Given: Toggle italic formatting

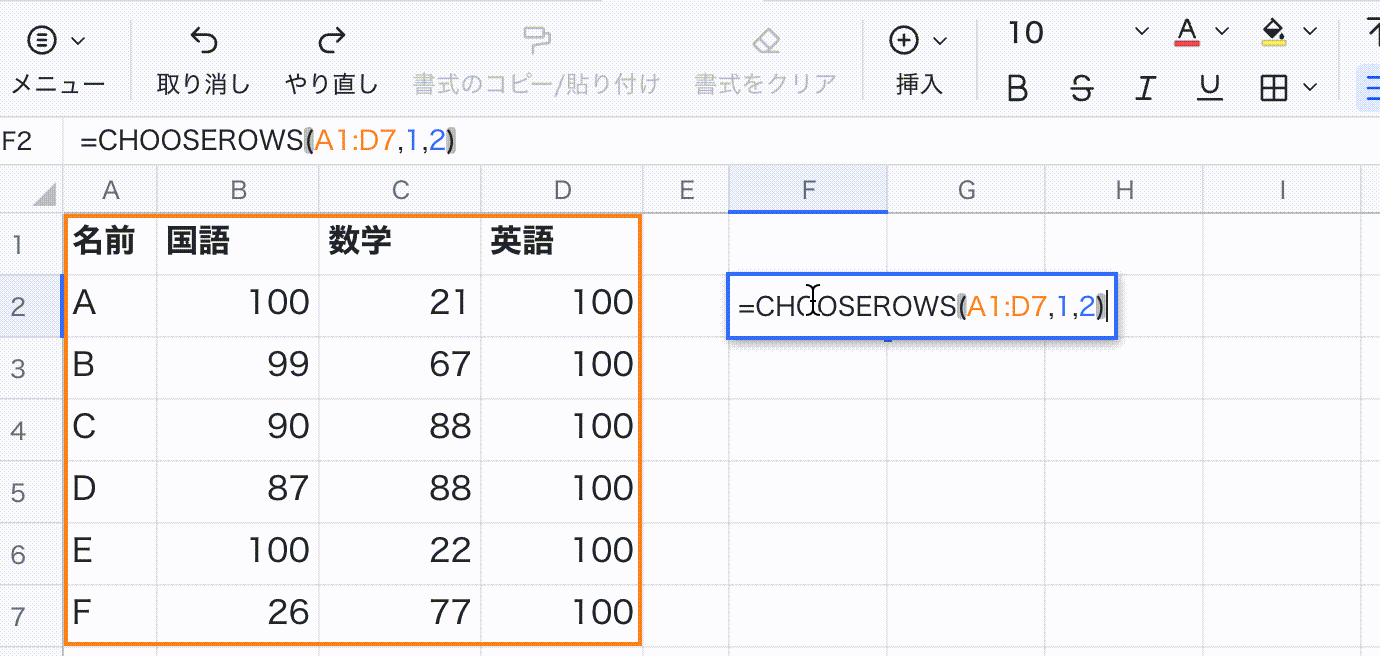Looking at the screenshot, I should (1146, 88).
